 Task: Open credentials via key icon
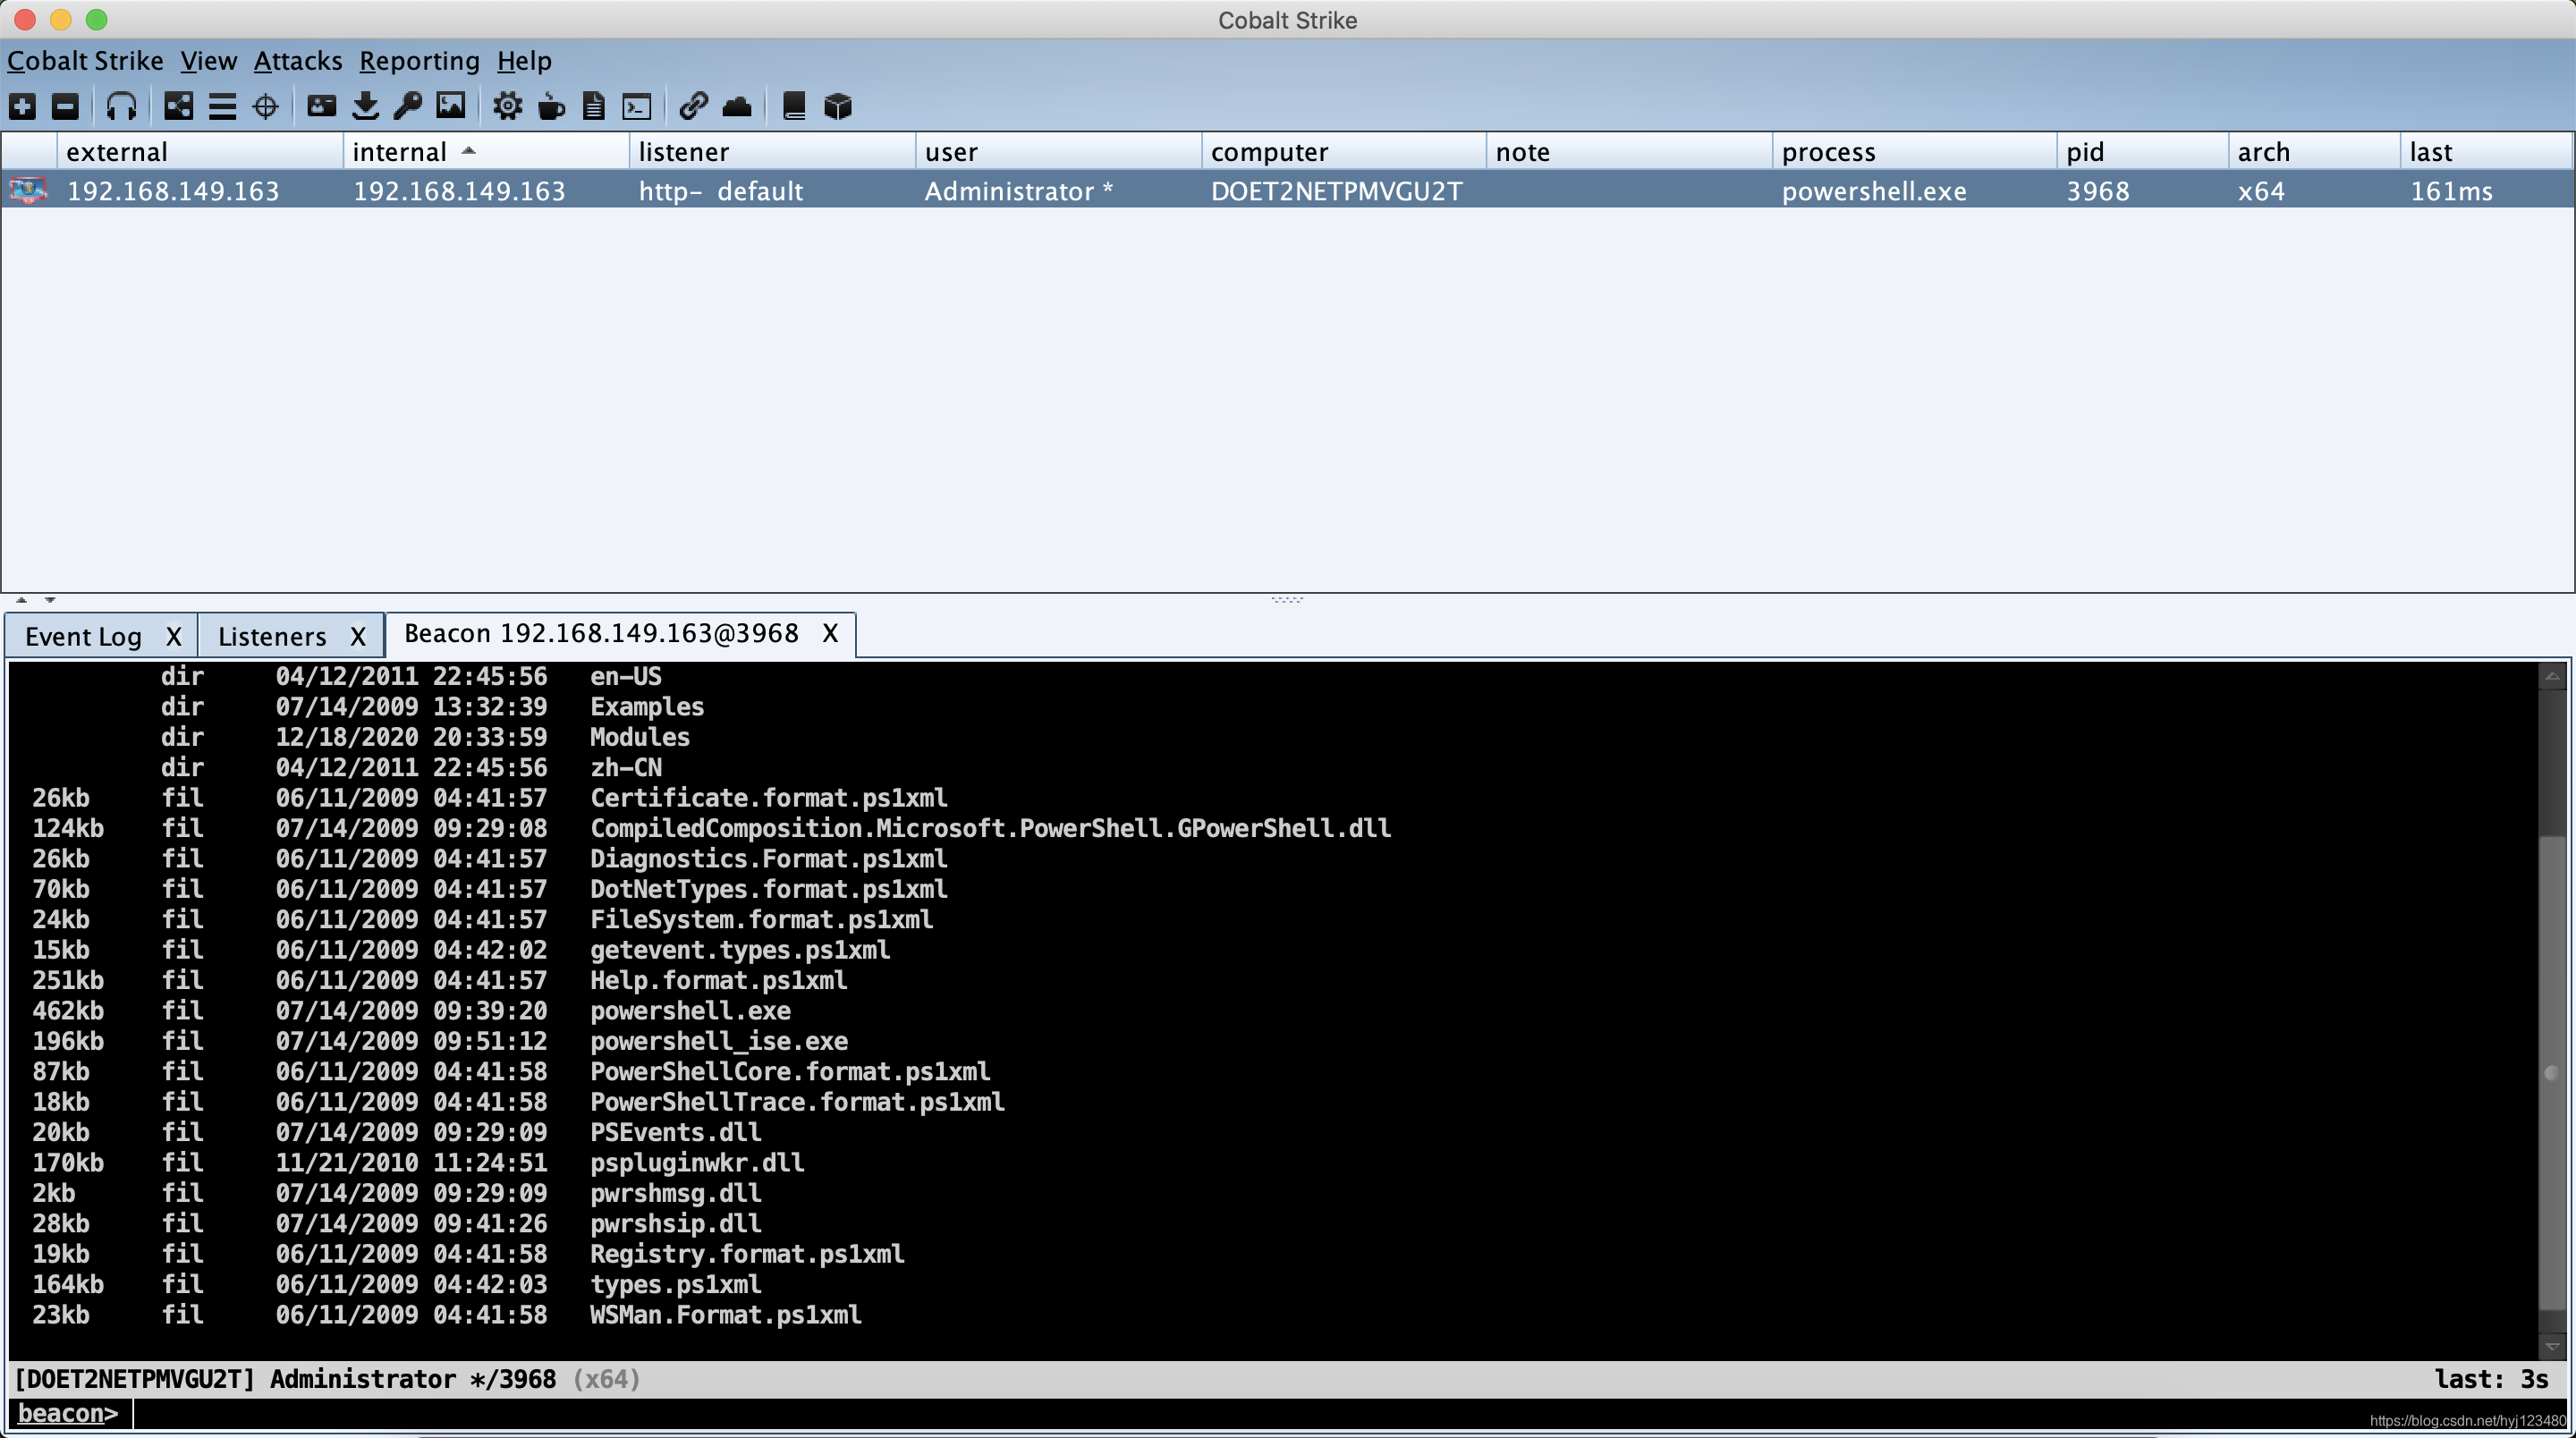(x=408, y=106)
